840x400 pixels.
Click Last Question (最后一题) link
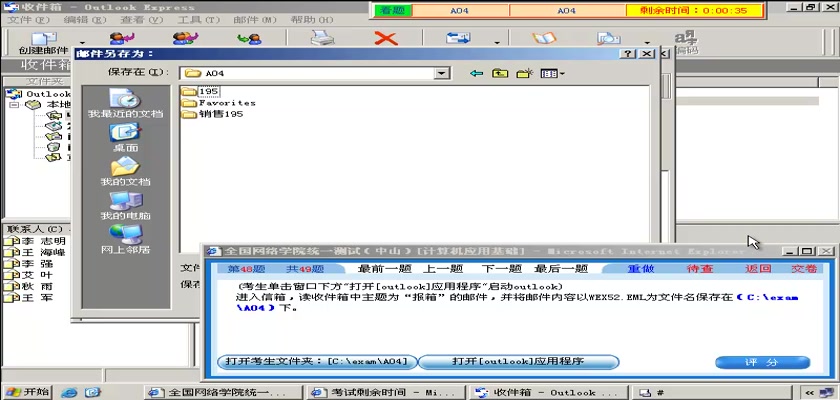coord(561,269)
